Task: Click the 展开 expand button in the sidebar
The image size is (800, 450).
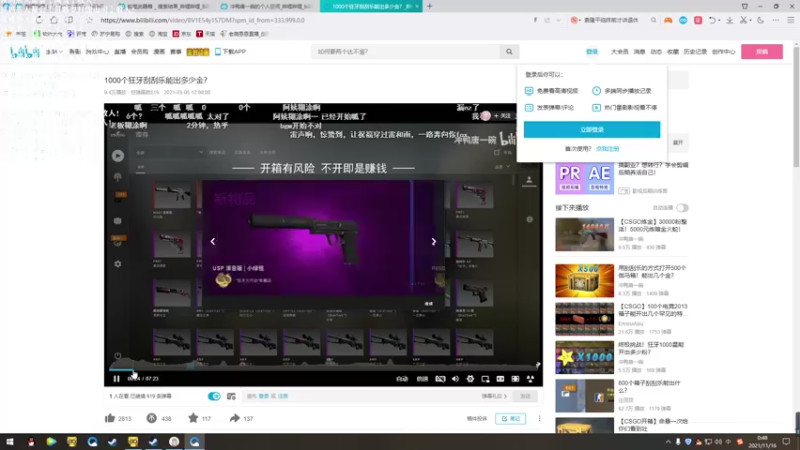Action: coord(678,142)
